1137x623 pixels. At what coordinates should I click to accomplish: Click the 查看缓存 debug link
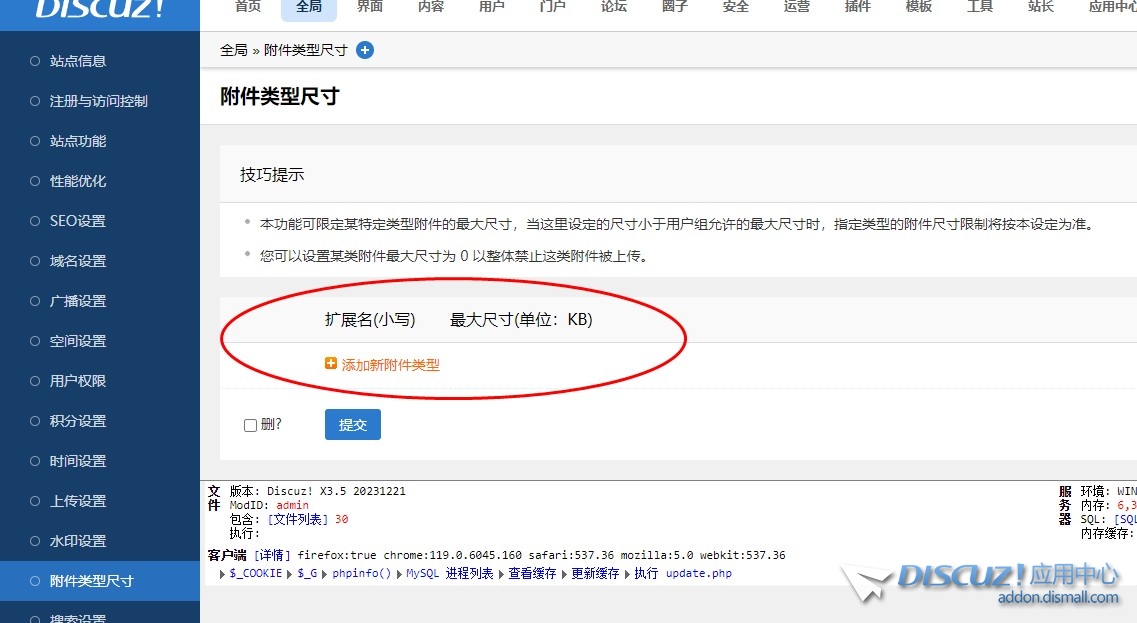532,573
